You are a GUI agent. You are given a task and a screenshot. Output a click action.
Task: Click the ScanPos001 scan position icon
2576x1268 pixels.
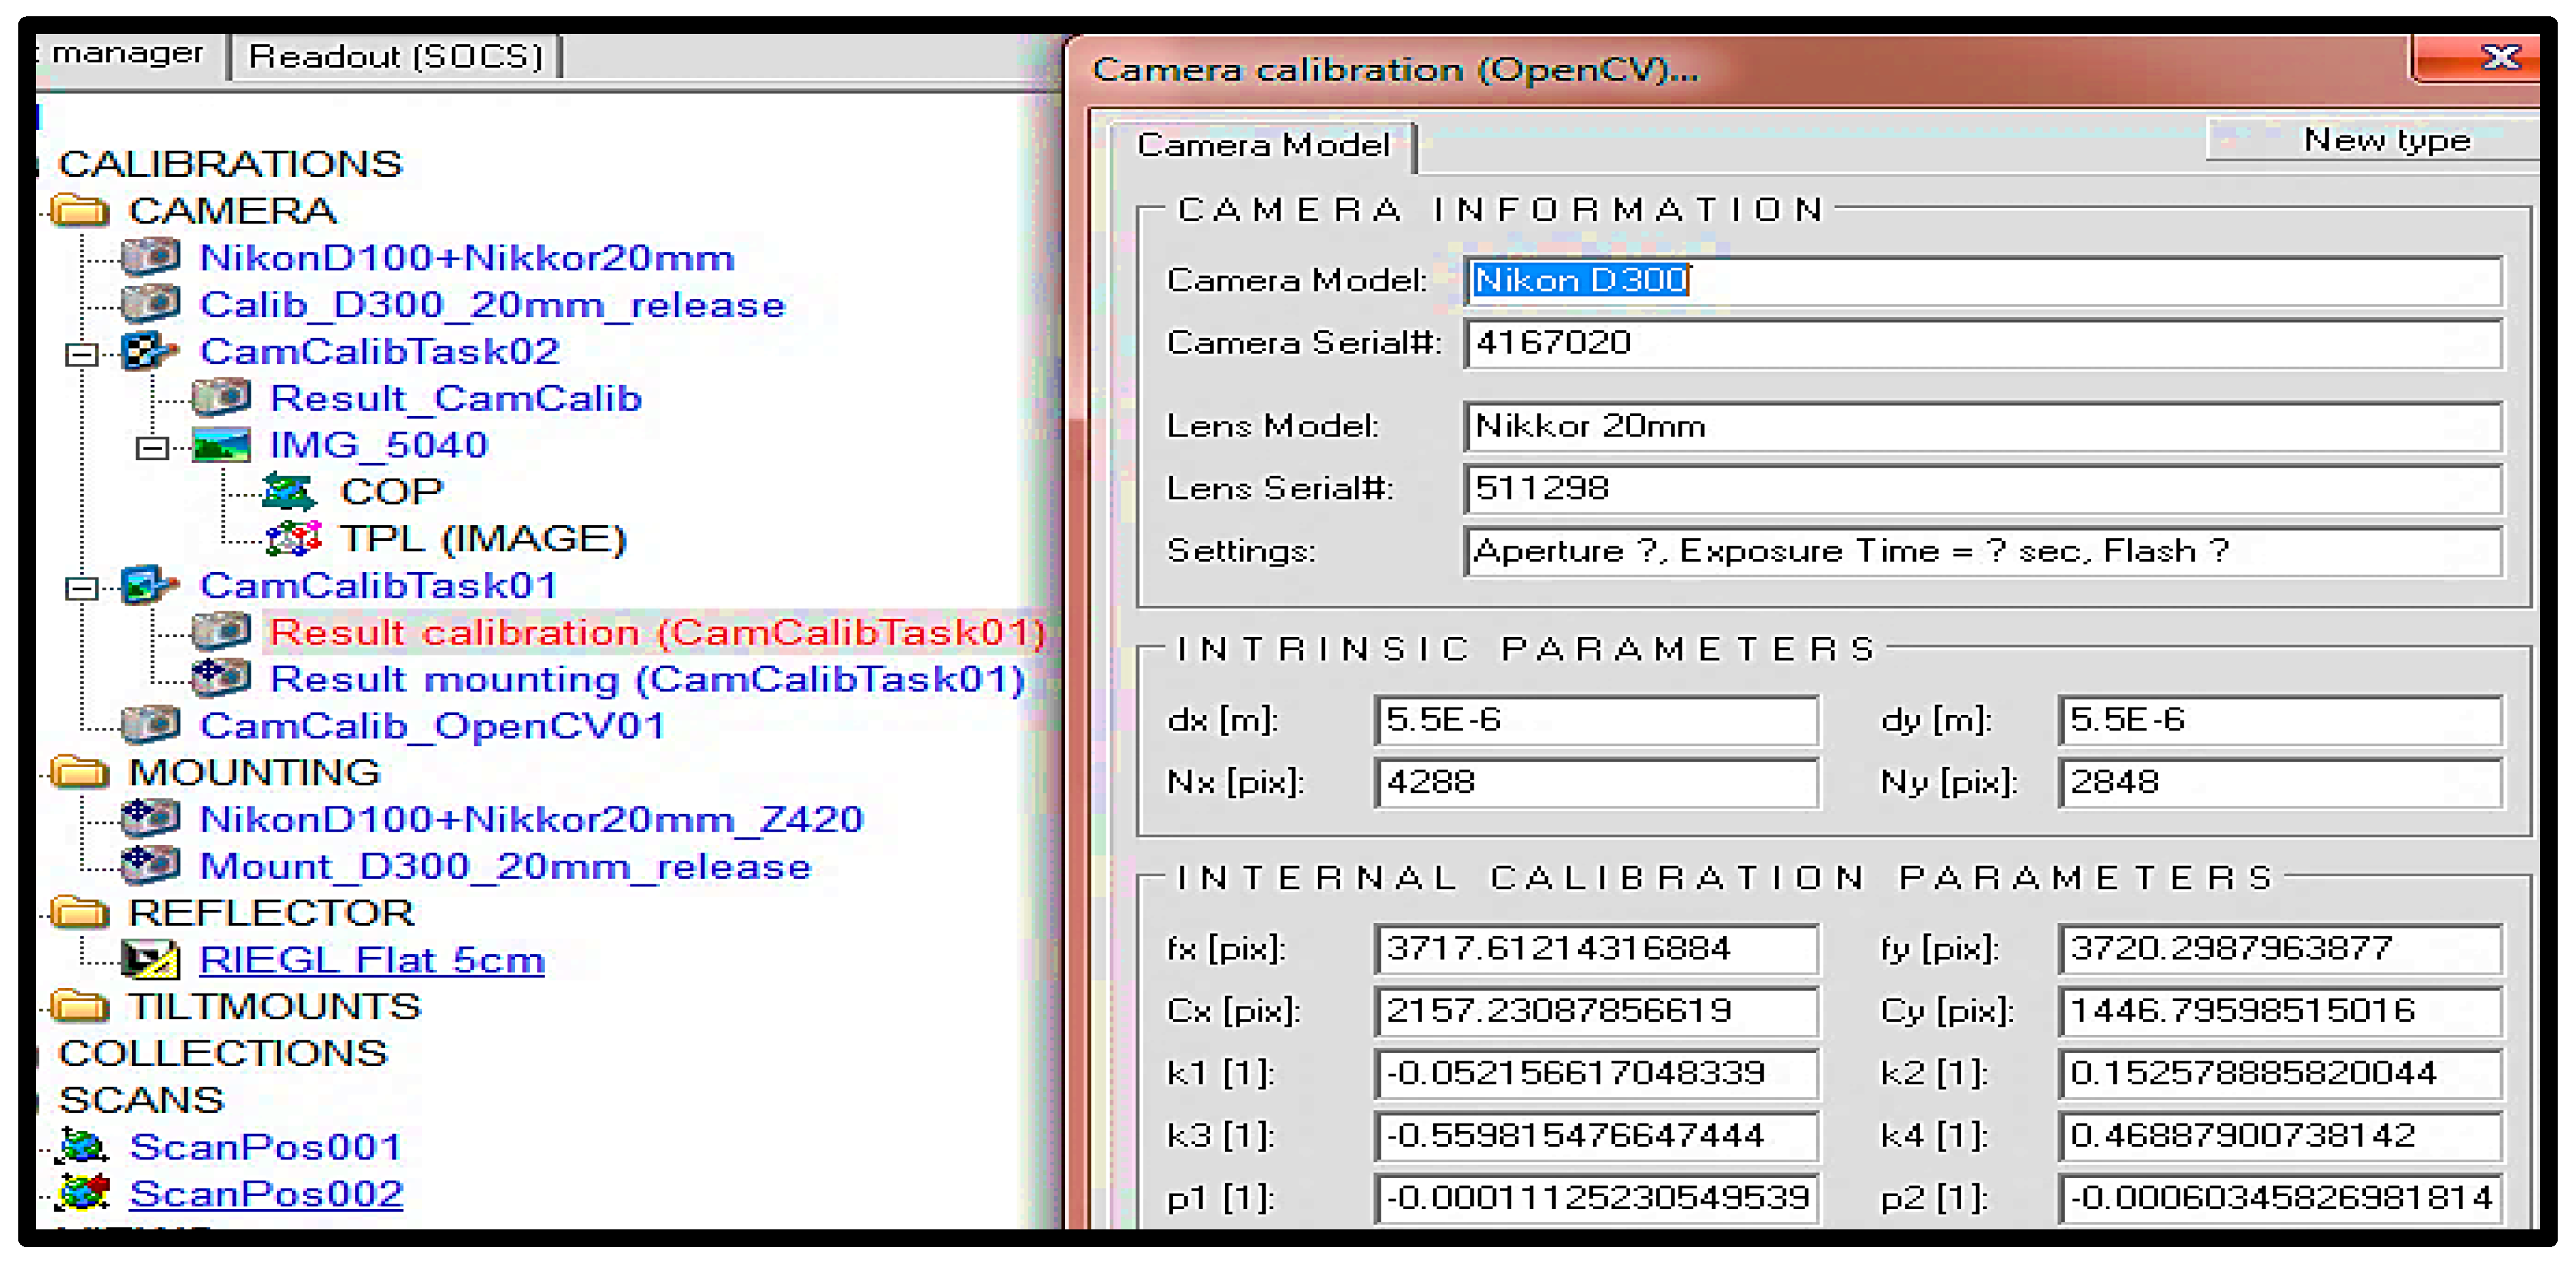coord(83,1147)
